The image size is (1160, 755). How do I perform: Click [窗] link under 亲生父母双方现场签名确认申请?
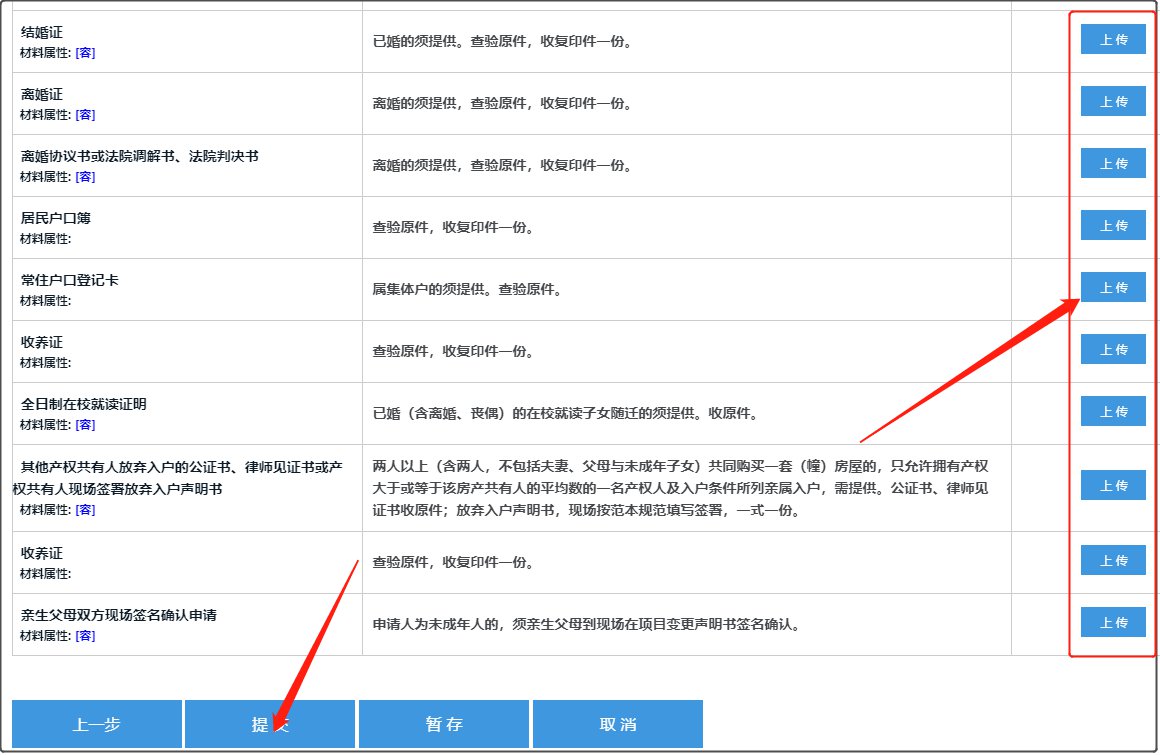point(86,636)
